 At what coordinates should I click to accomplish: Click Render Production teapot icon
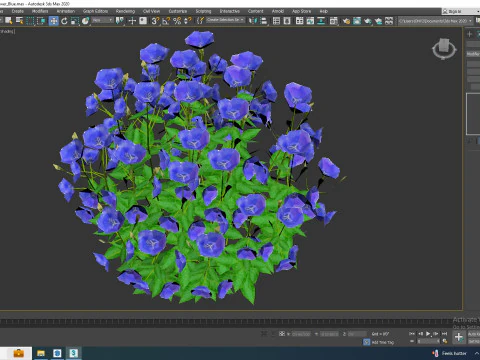(368, 21)
